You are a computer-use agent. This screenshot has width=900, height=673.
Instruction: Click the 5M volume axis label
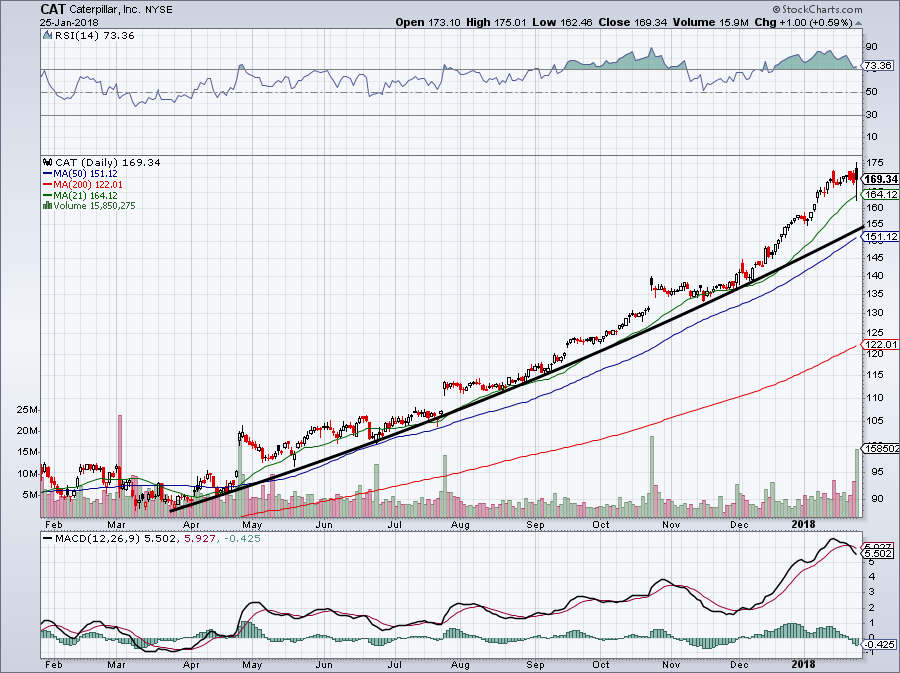coord(30,495)
